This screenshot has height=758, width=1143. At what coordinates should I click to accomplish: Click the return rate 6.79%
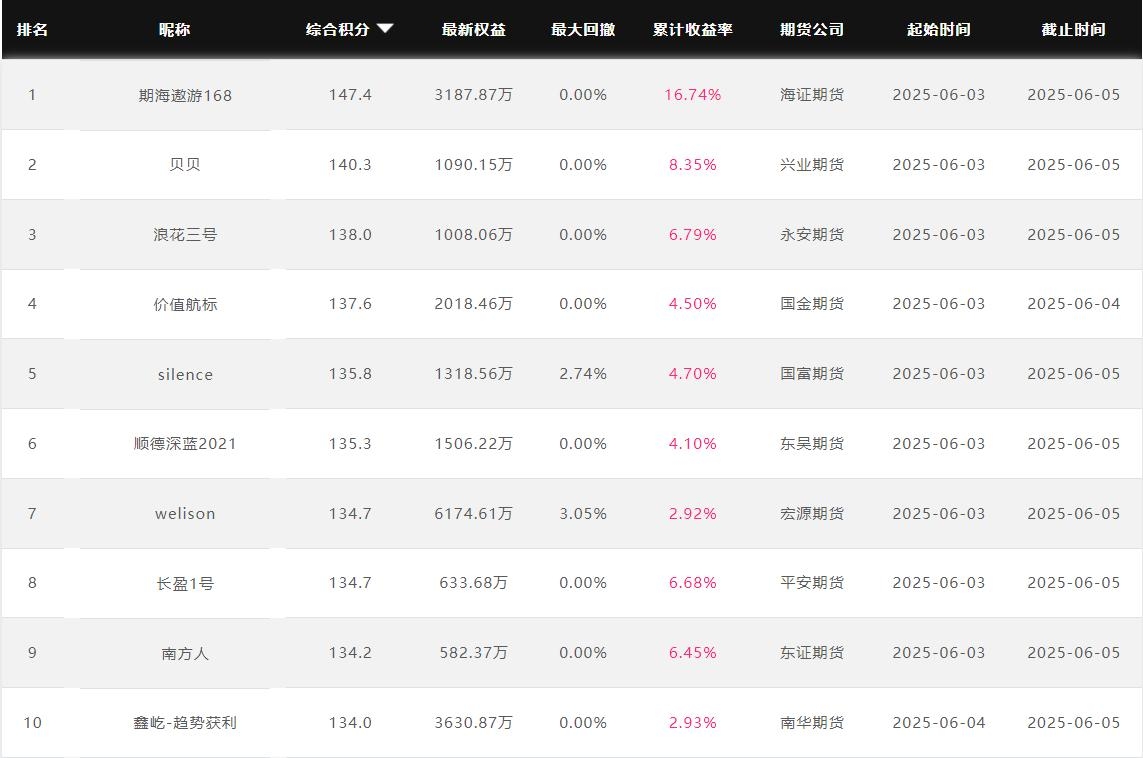tap(693, 235)
